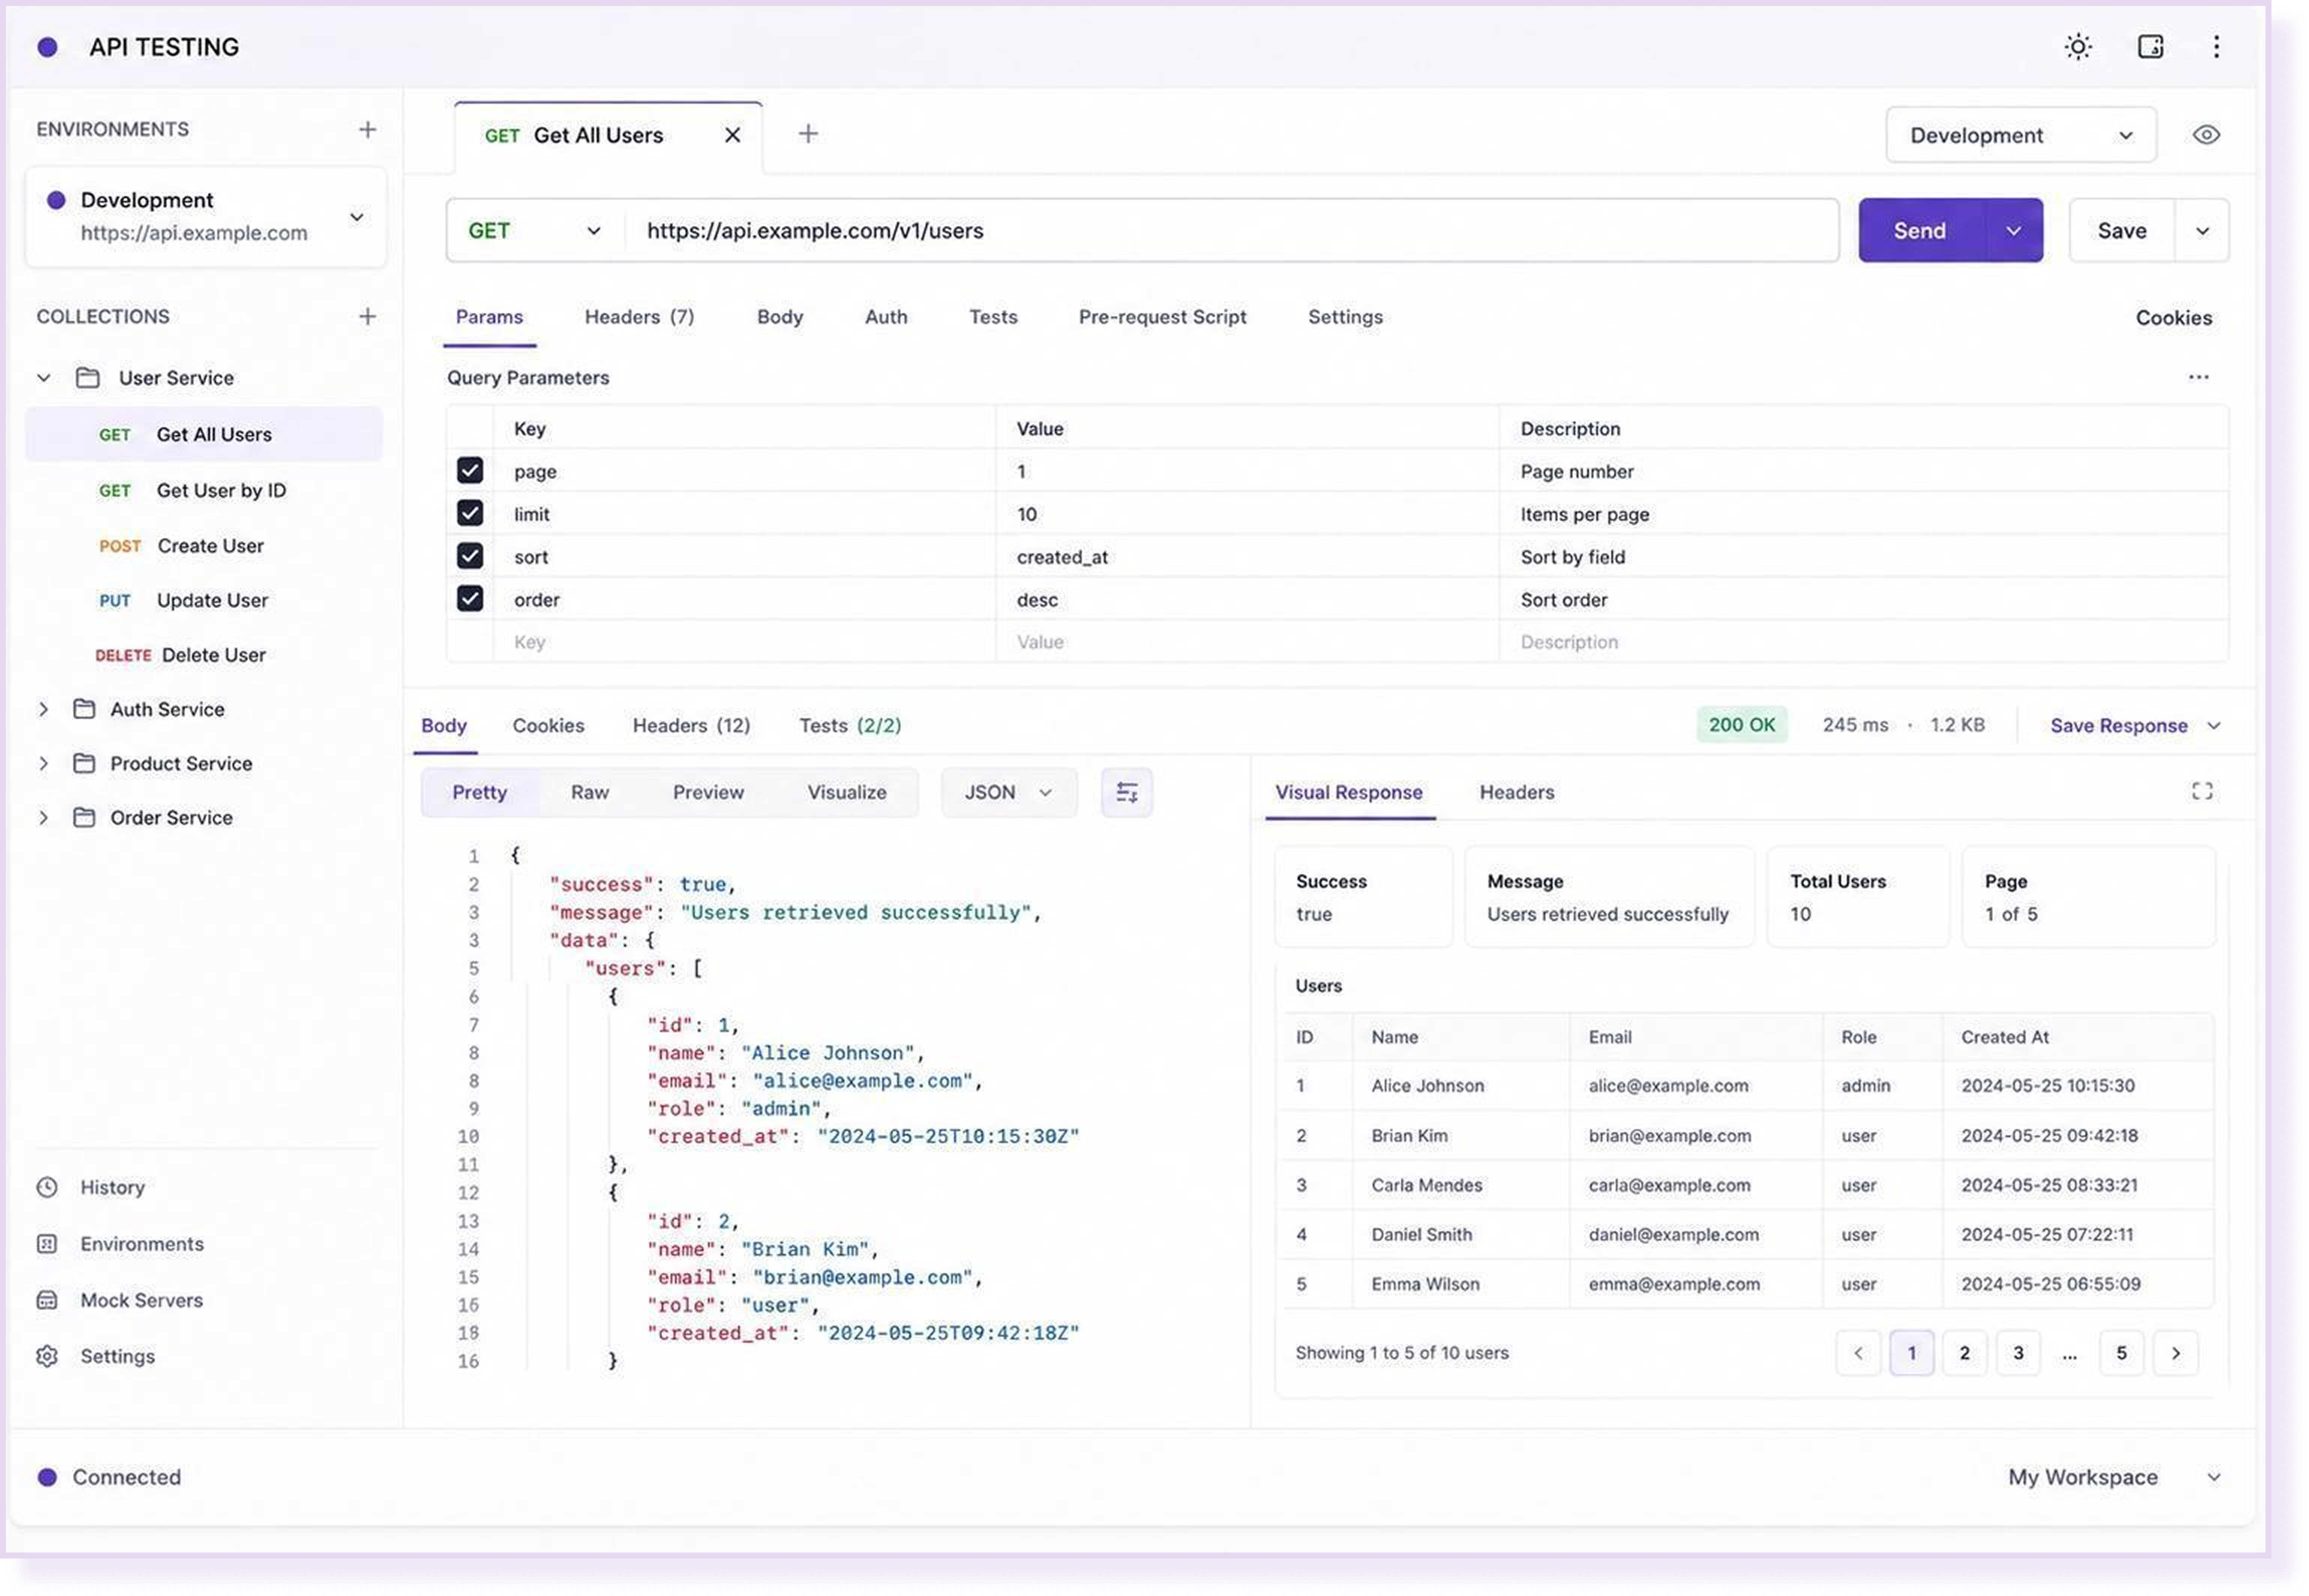Click the Send button

pyautogui.click(x=1920, y=231)
